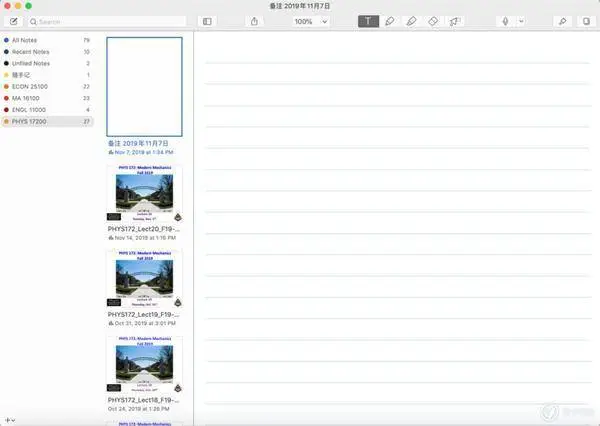The image size is (600, 426).
Task: Click the blue All Notes color dot
Action: (6, 40)
